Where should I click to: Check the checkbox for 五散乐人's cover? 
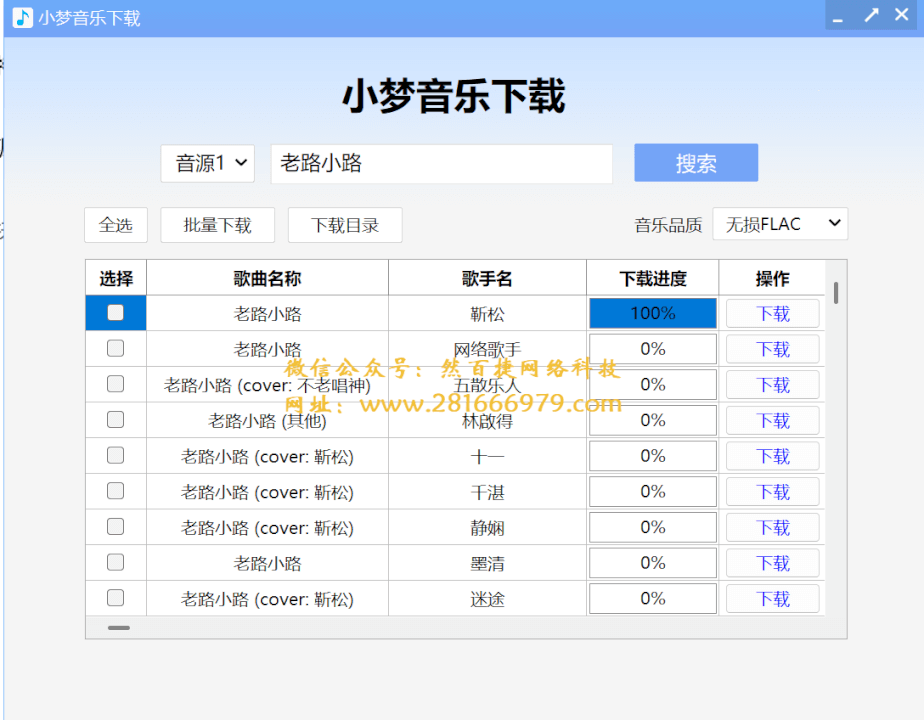coord(115,384)
